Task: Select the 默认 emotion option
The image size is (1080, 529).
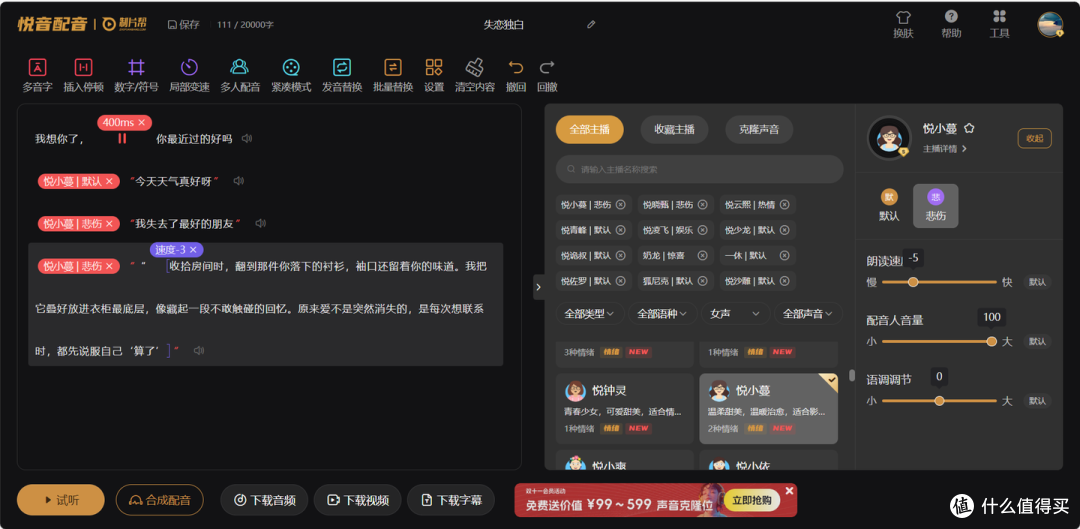Action: [889, 205]
